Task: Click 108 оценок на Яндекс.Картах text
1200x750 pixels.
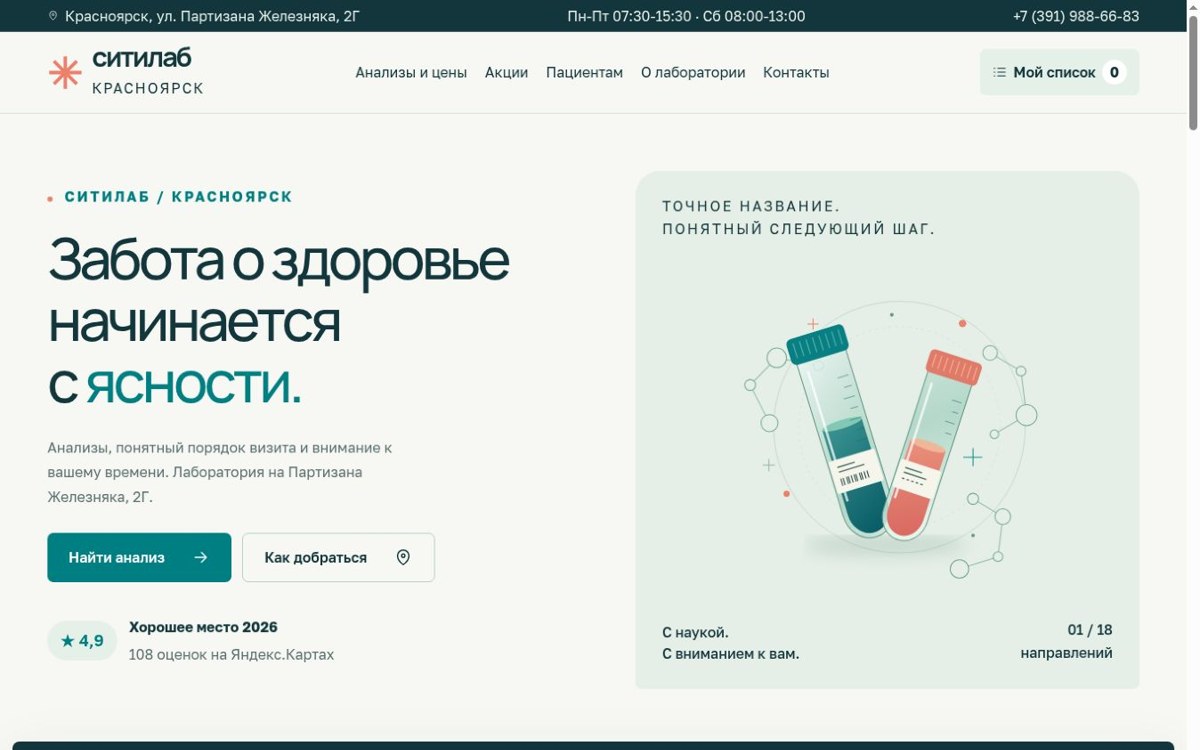Action: pyautogui.click(x=231, y=654)
